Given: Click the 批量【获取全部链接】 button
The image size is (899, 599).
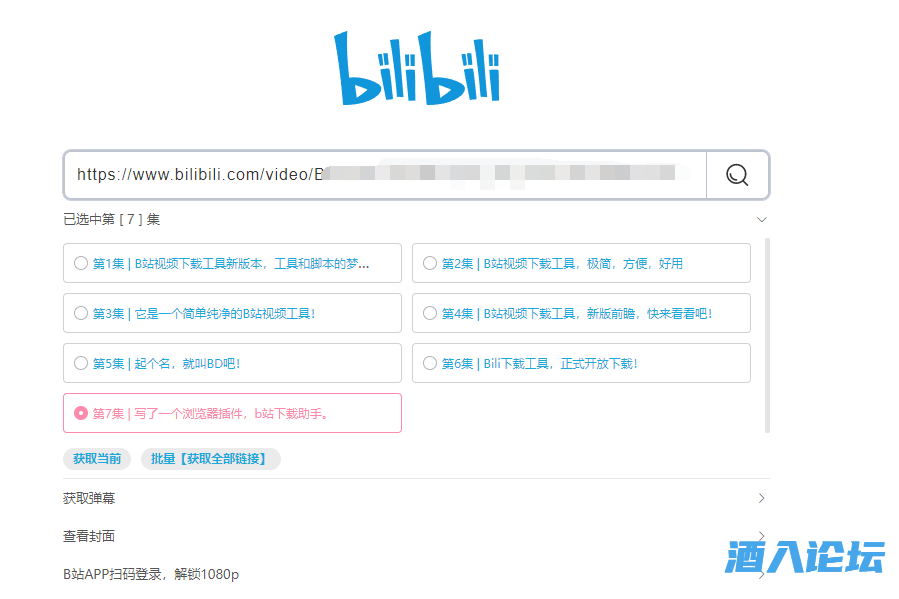Looking at the screenshot, I should click(x=210, y=459).
